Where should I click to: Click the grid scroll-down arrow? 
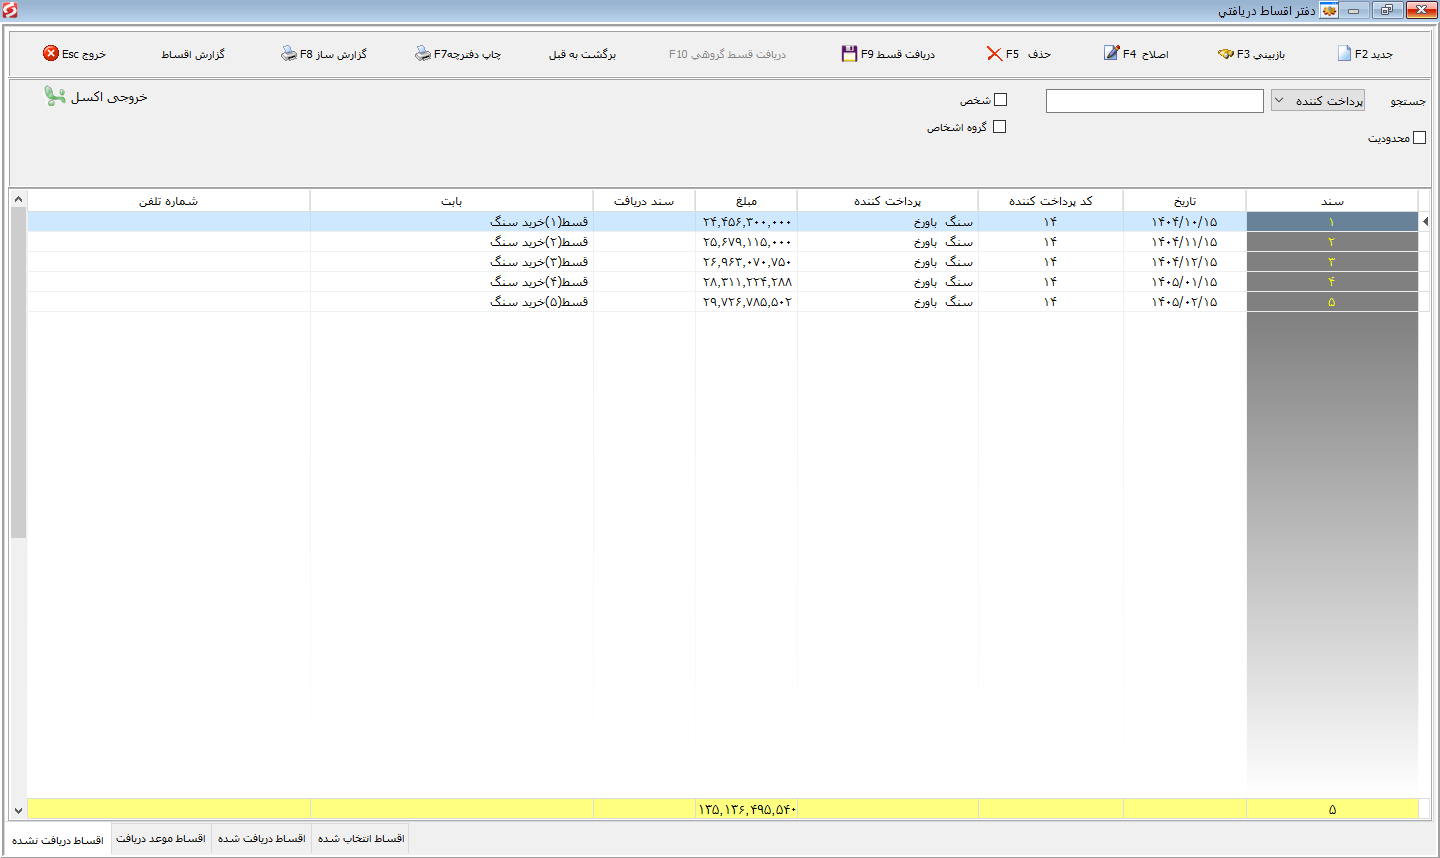point(18,810)
